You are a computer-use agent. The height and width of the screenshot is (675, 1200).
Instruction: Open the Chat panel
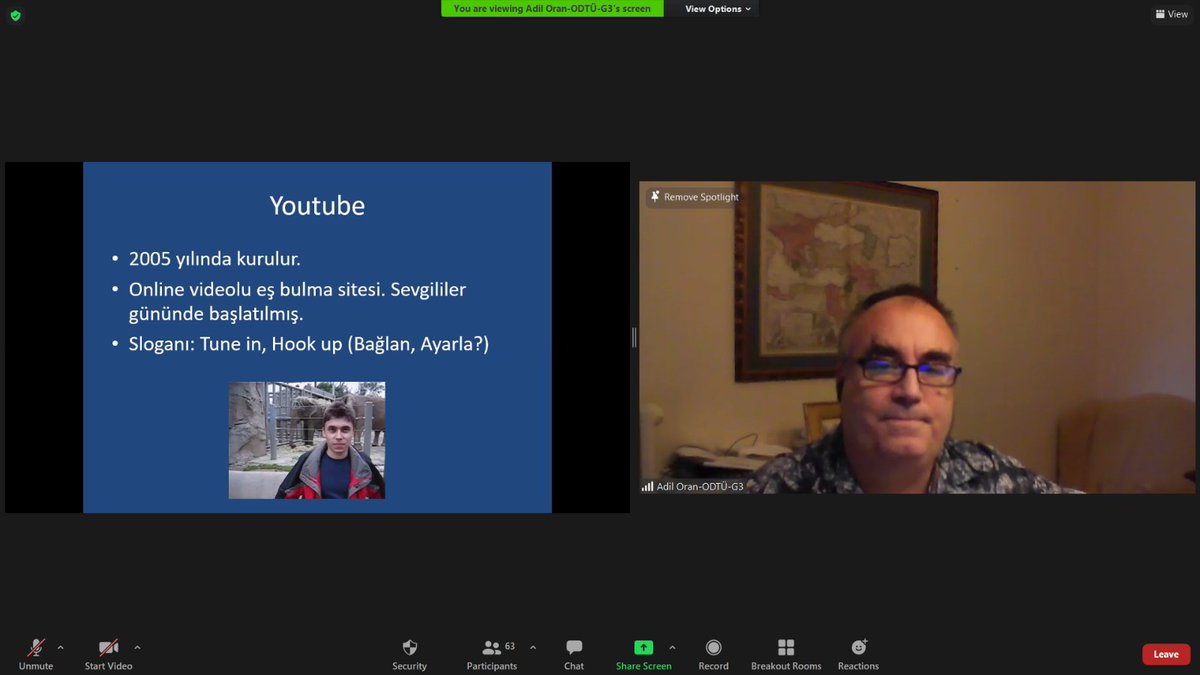click(574, 655)
